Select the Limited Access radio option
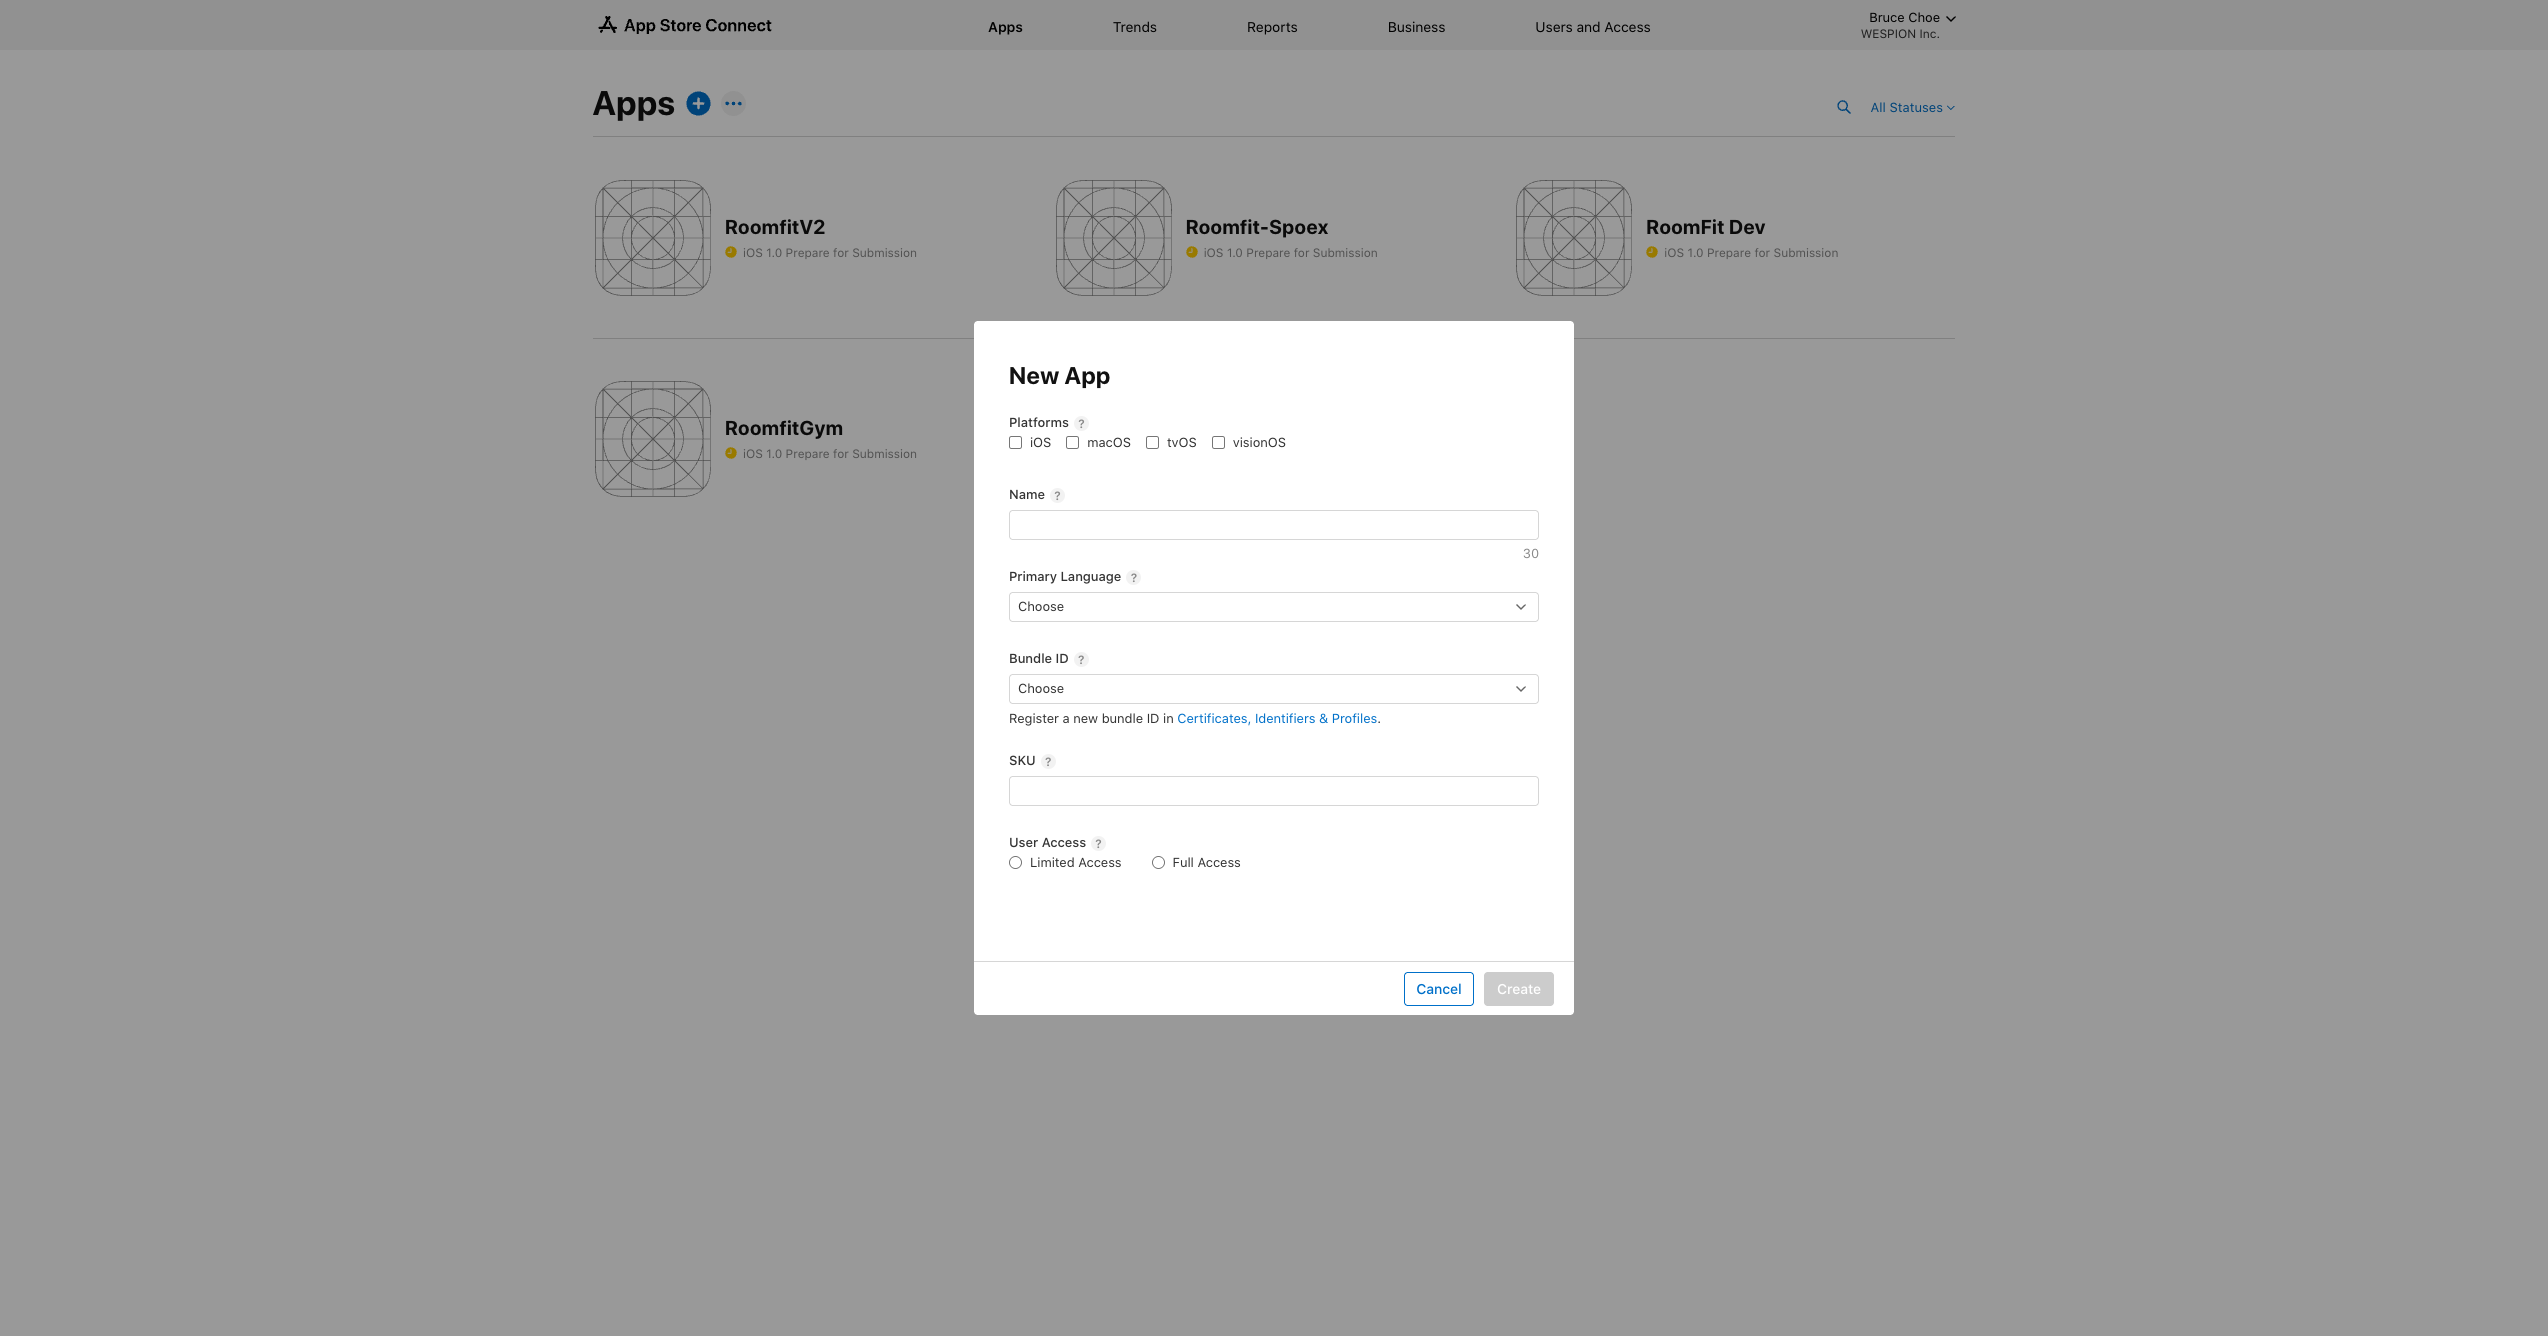This screenshot has width=2548, height=1336. (1015, 863)
